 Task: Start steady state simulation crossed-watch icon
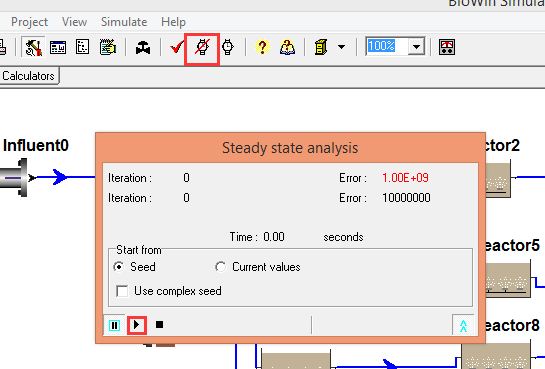coord(202,47)
